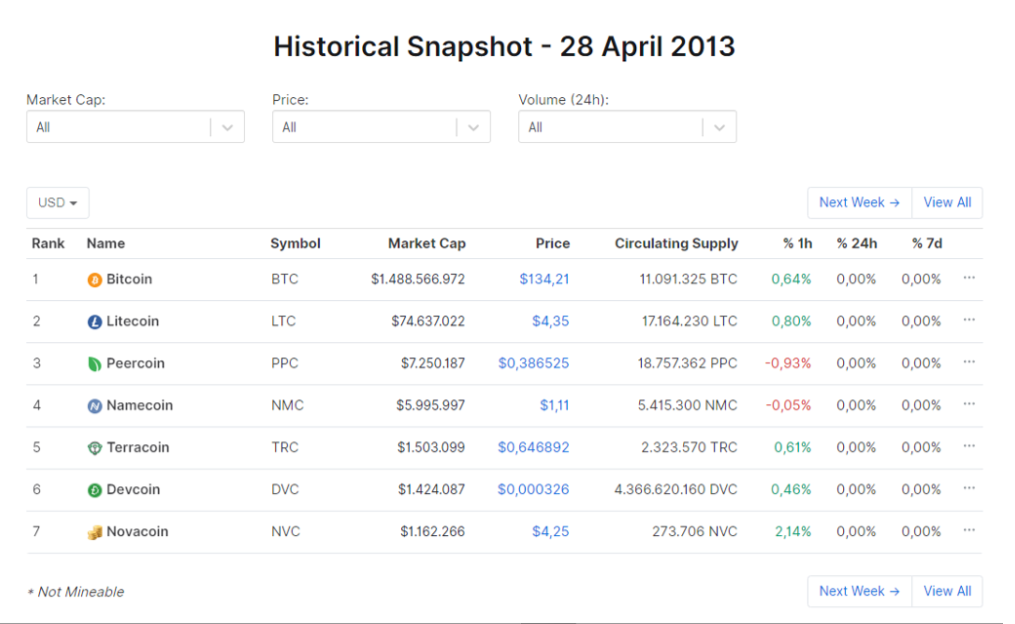Click the Litecoin blue logo icon
The height and width of the screenshot is (624, 1015).
click(x=95, y=322)
